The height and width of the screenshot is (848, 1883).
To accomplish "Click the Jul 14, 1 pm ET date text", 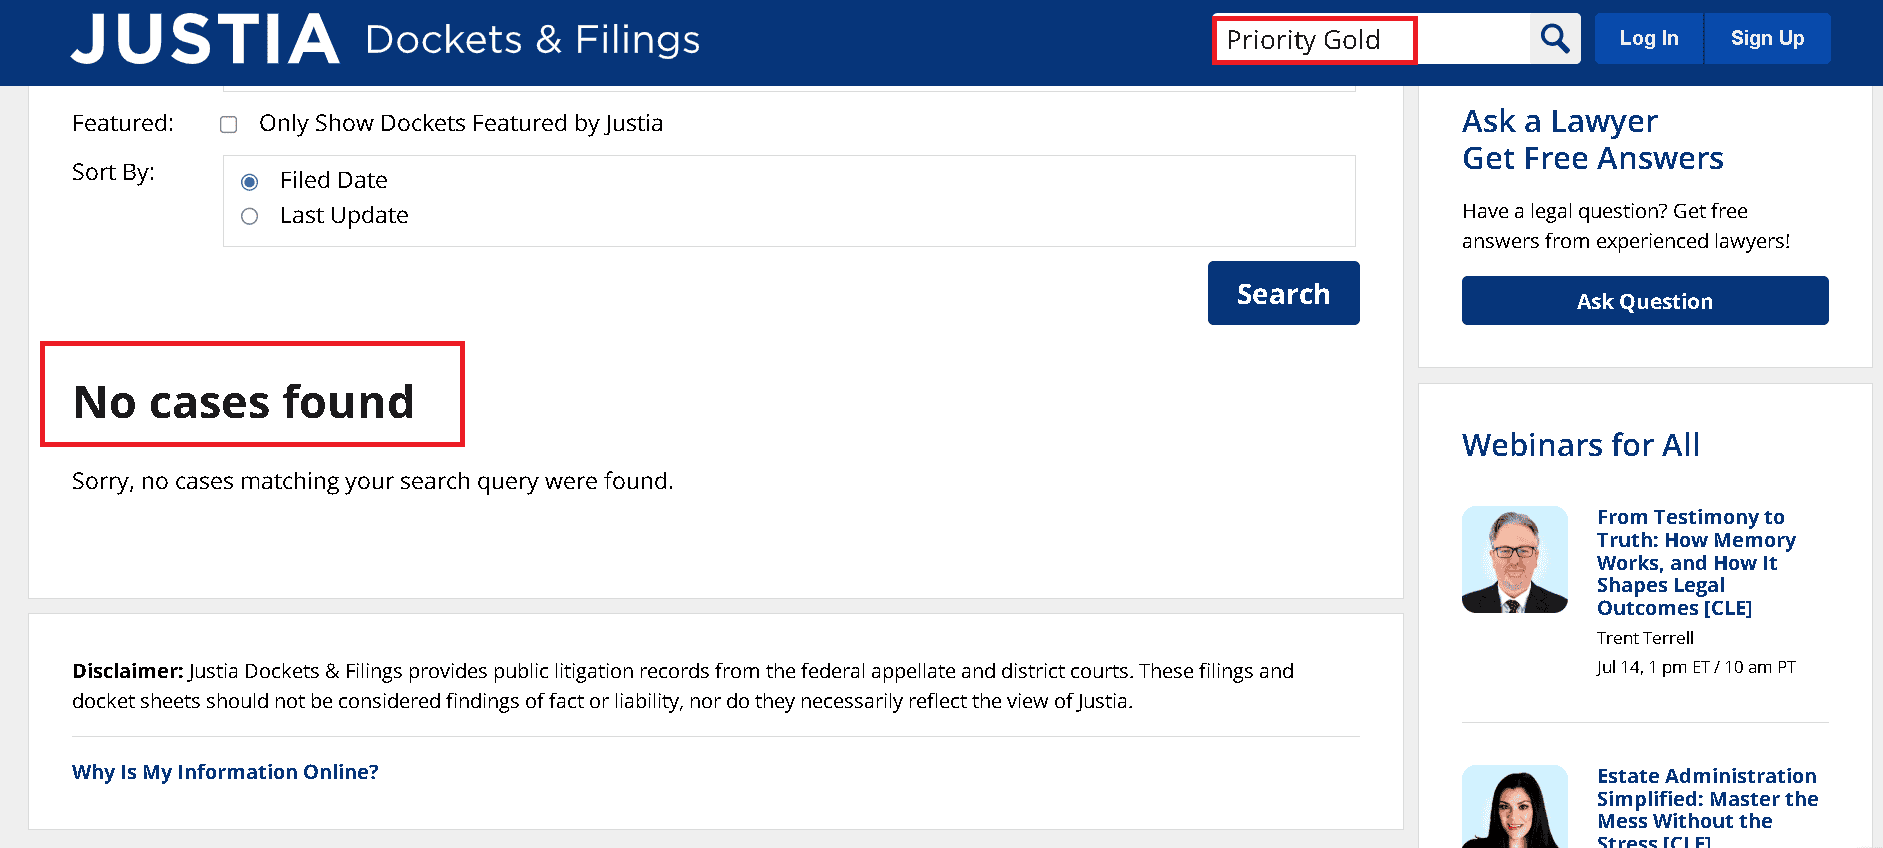I will pyautogui.click(x=1696, y=667).
